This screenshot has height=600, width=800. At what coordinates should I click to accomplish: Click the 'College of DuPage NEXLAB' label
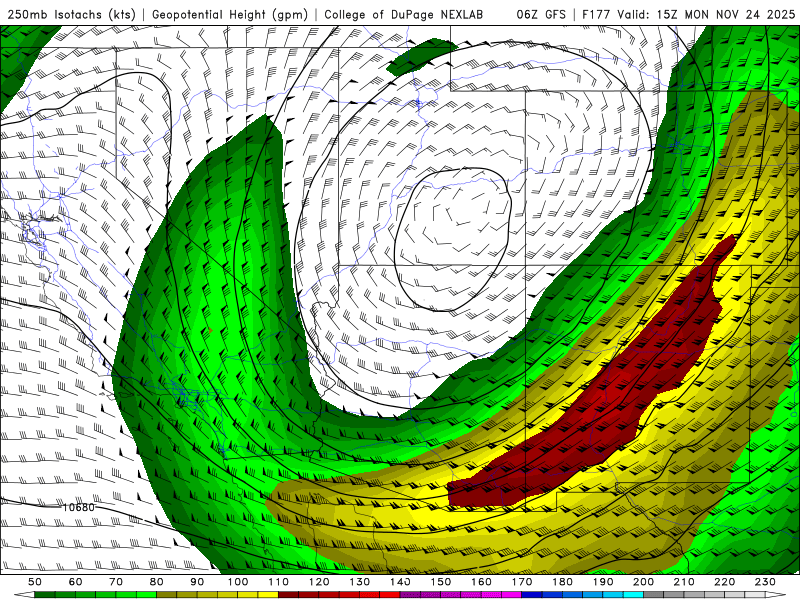pyautogui.click(x=403, y=15)
